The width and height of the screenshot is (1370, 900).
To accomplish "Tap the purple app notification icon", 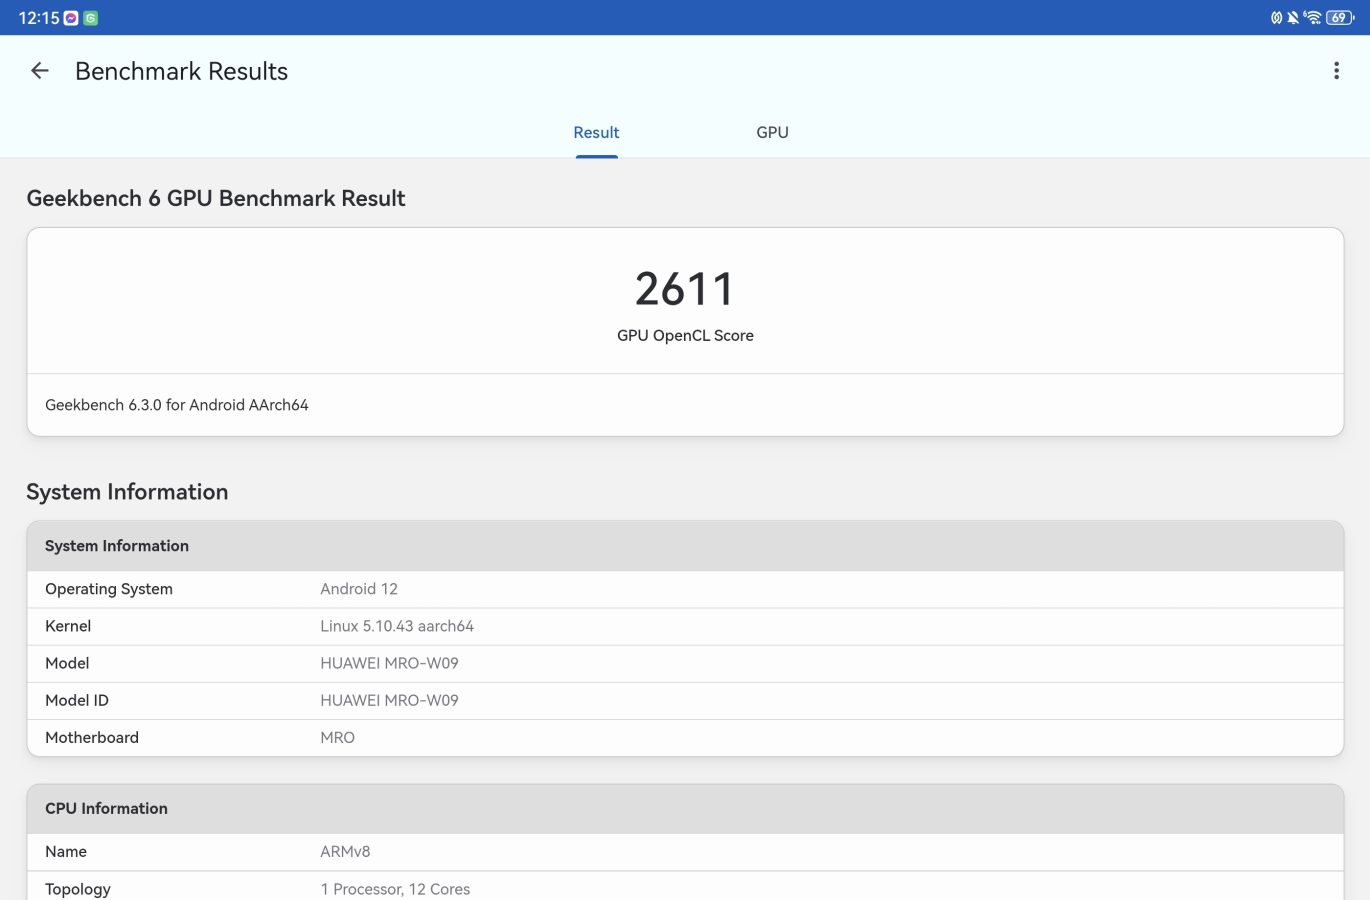I will pos(71,18).
